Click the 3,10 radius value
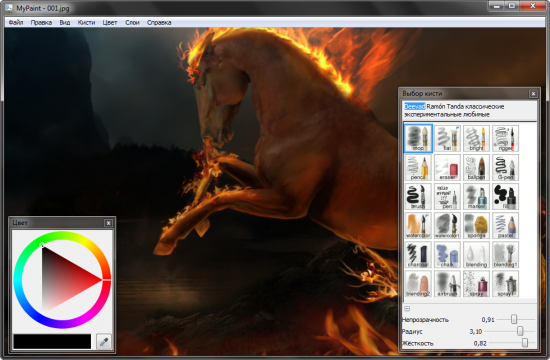This screenshot has width=550, height=360. [476, 331]
